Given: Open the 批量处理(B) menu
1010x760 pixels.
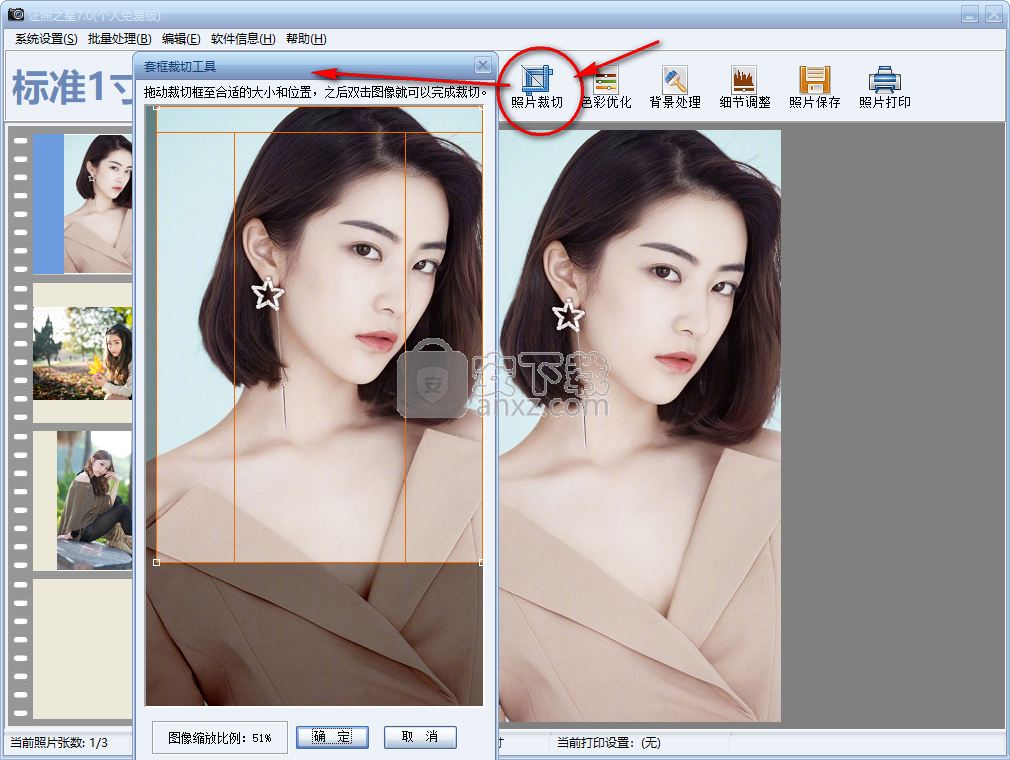Looking at the screenshot, I should [119, 39].
